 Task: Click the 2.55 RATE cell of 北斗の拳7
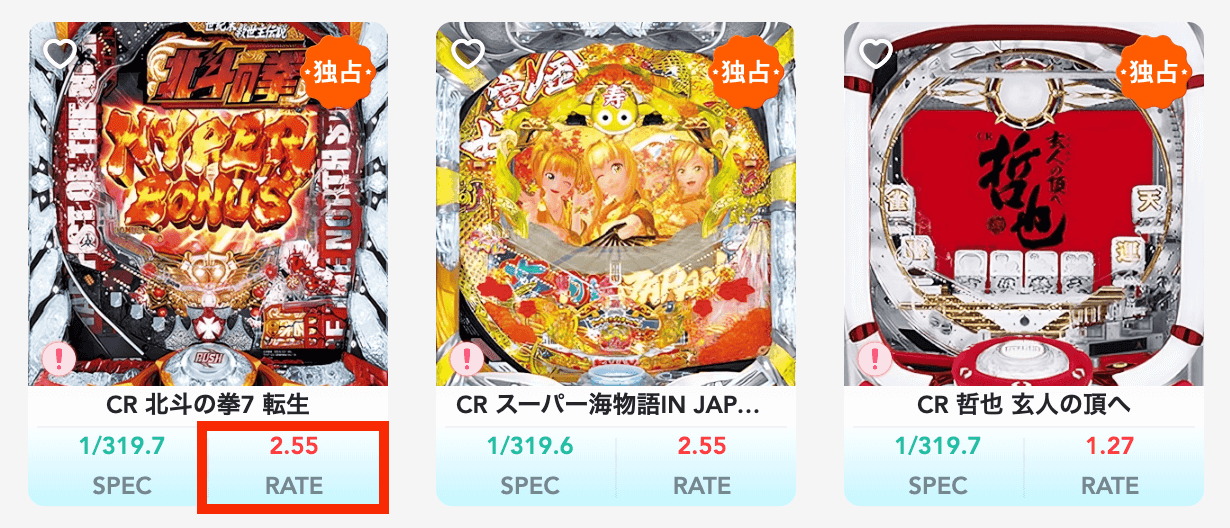pyautogui.click(x=294, y=467)
